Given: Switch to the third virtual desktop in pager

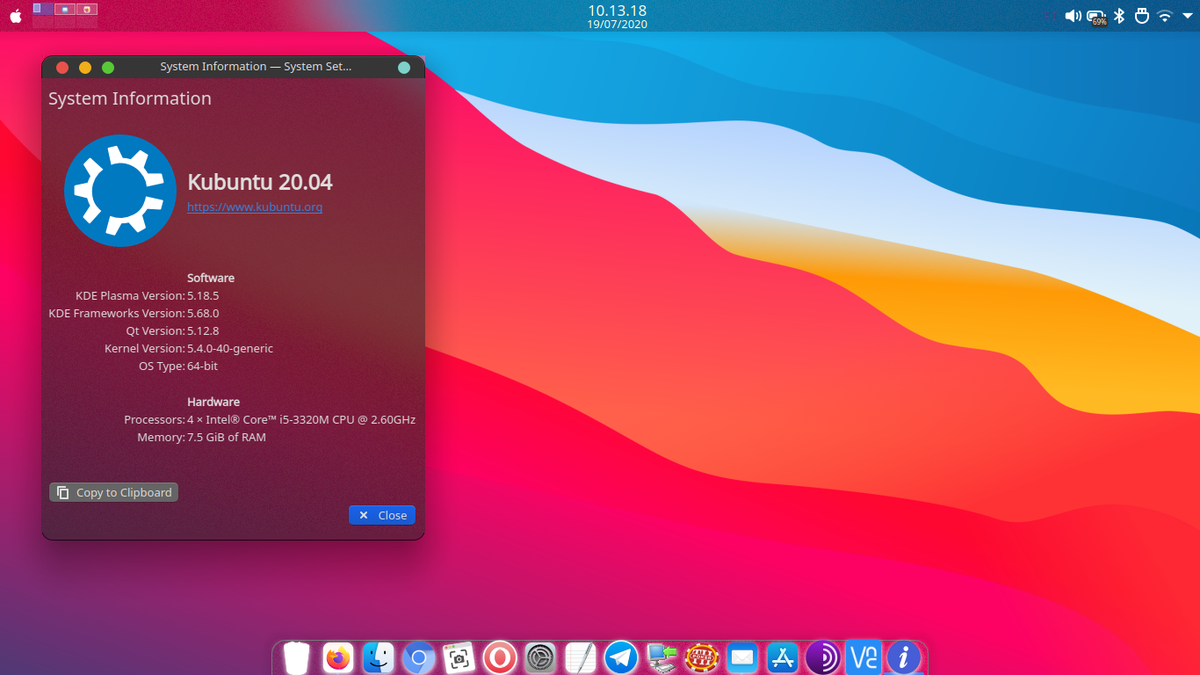Looking at the screenshot, I should 87,9.
